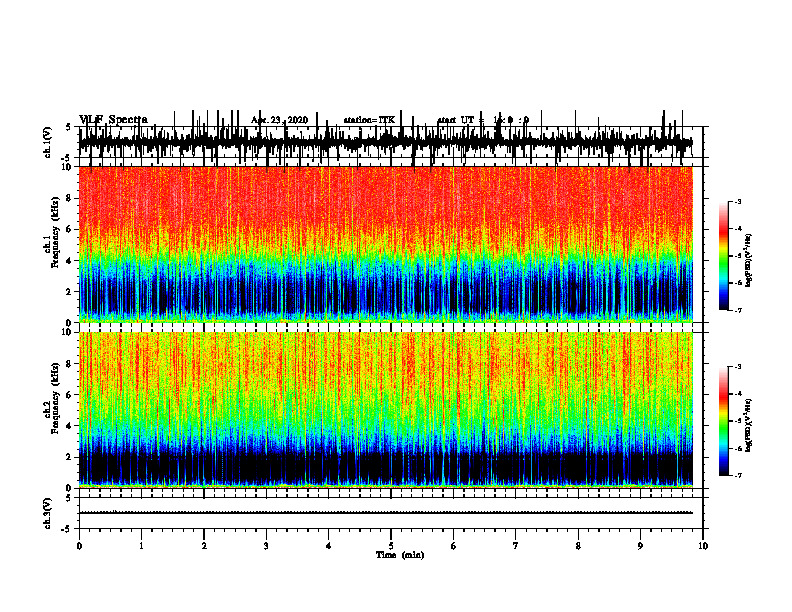This screenshot has width=792, height=612.
Task: Click time axis tick label "0"
Action: 79,546
